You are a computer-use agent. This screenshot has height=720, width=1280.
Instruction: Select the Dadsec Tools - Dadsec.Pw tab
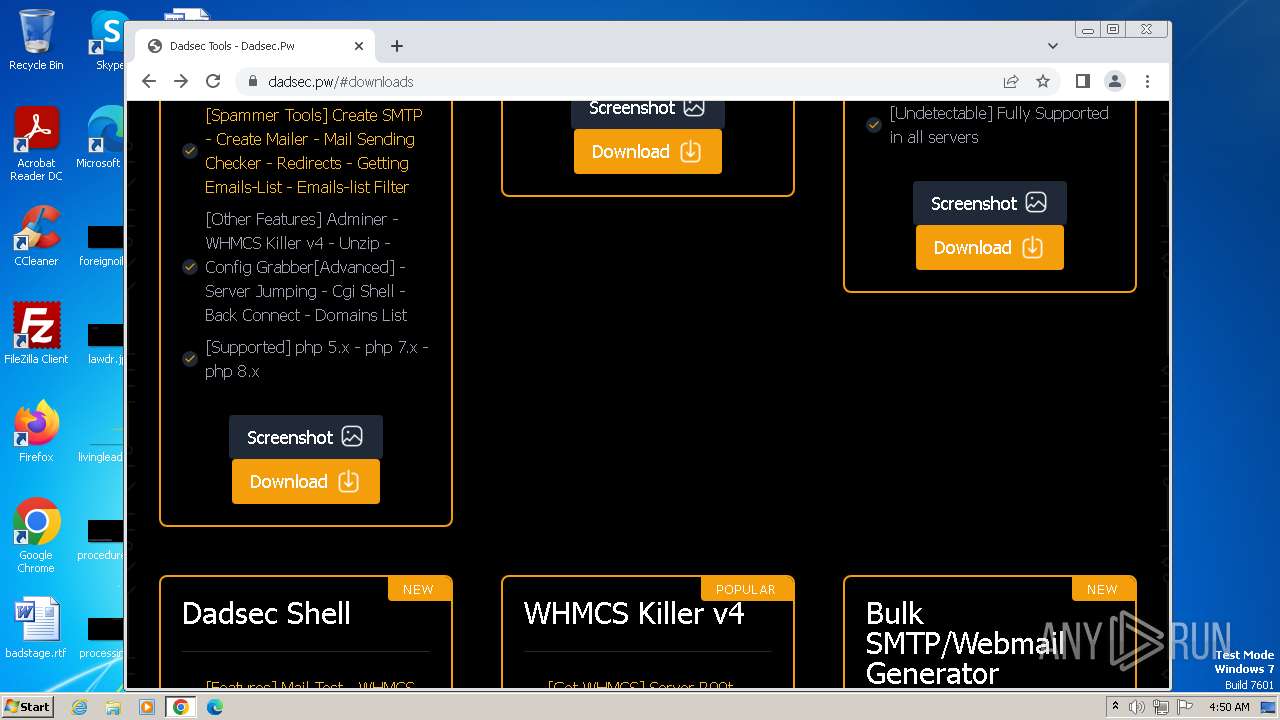256,46
